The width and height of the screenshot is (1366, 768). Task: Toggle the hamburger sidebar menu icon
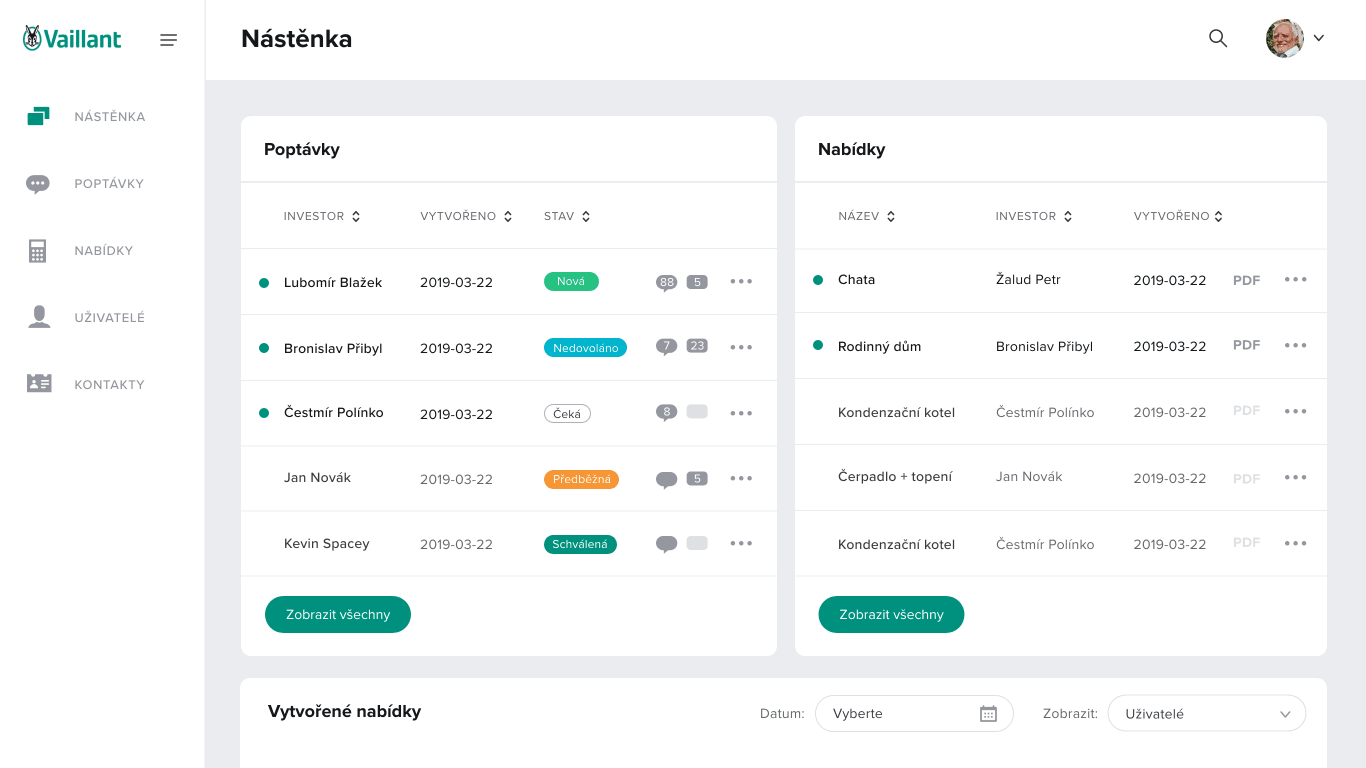168,40
